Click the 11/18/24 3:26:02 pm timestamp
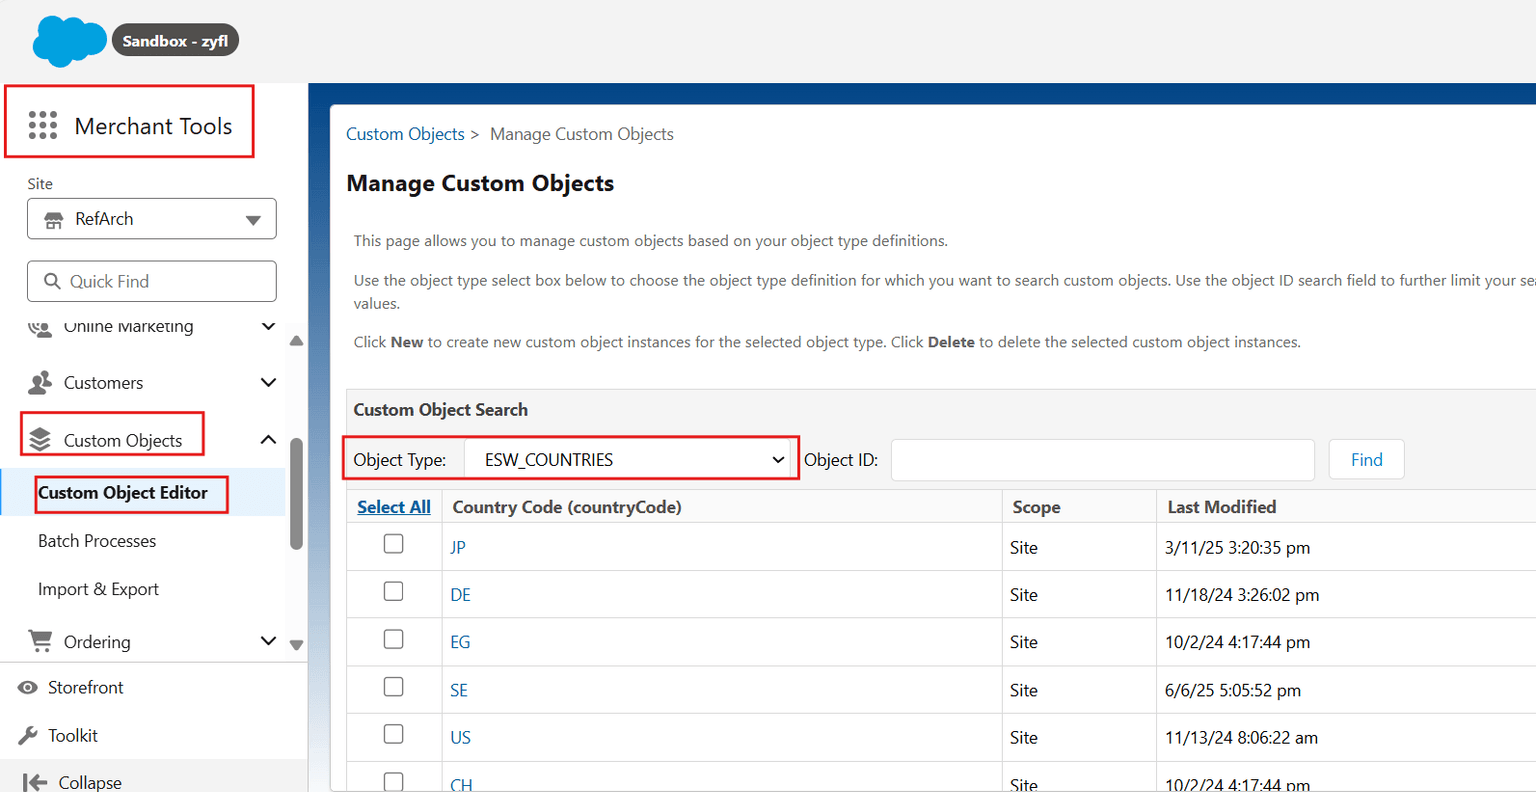Screen dimensions: 1536x792 [x=1242, y=595]
